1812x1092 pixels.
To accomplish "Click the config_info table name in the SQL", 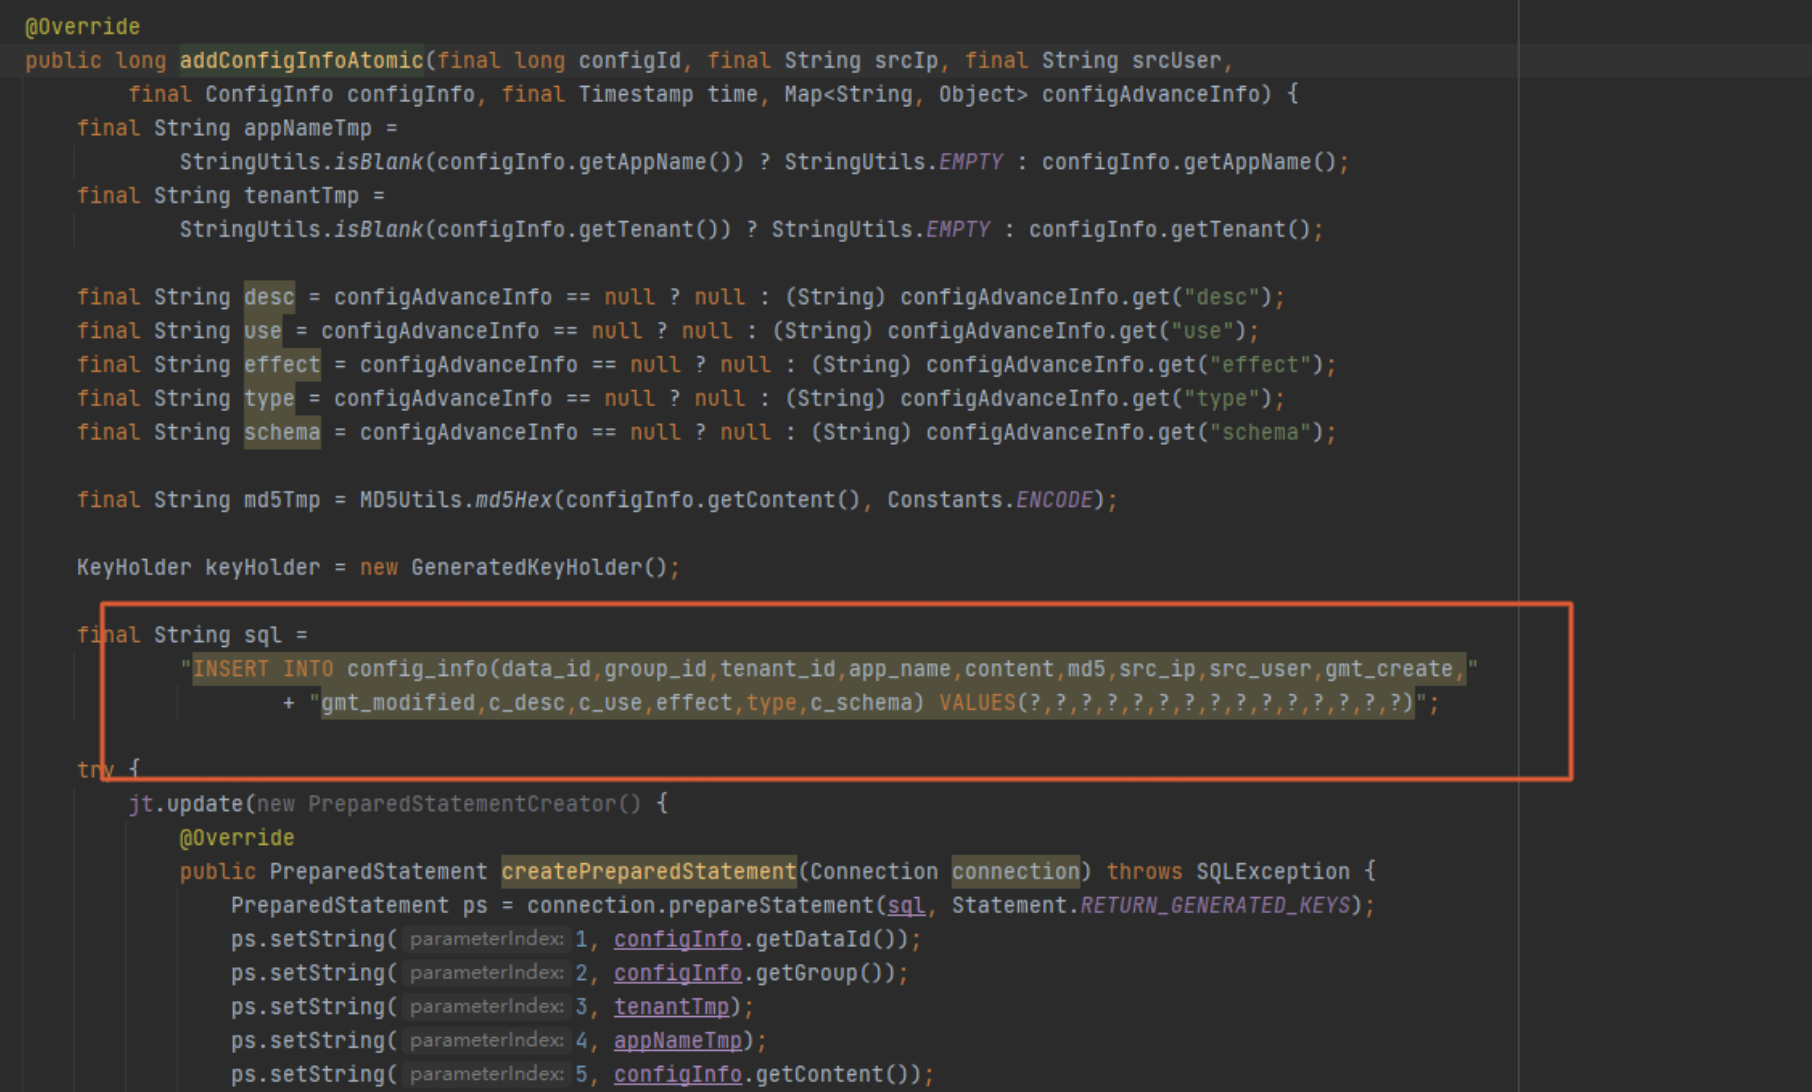I will point(417,669).
